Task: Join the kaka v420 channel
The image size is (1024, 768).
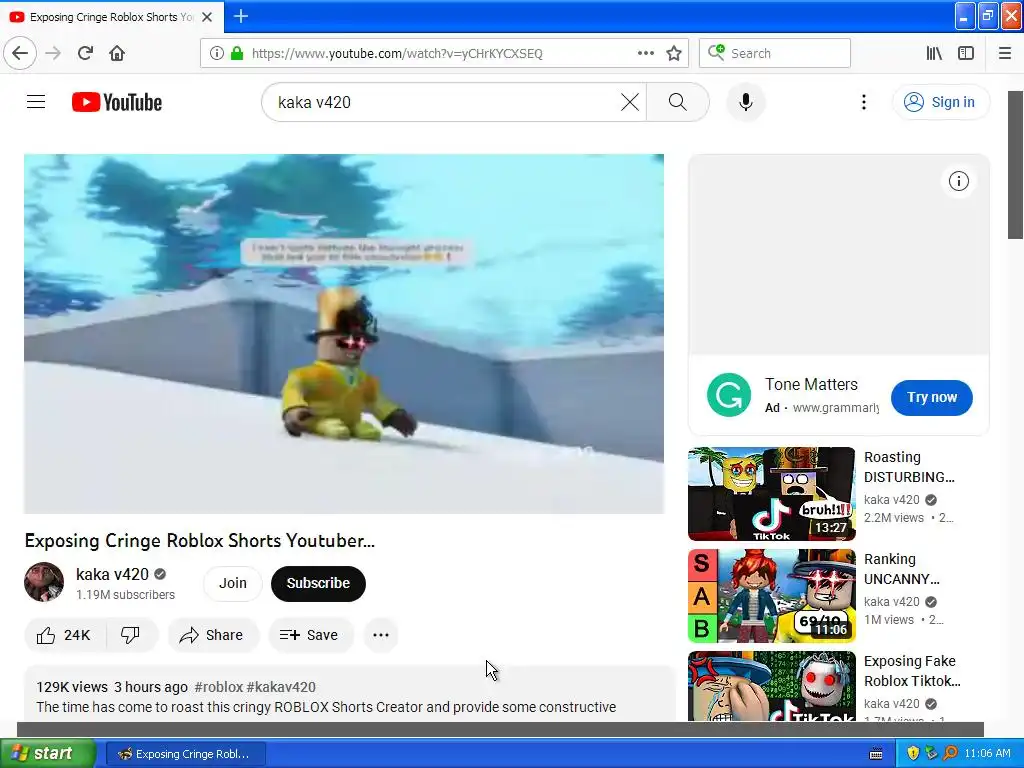Action: click(x=232, y=583)
